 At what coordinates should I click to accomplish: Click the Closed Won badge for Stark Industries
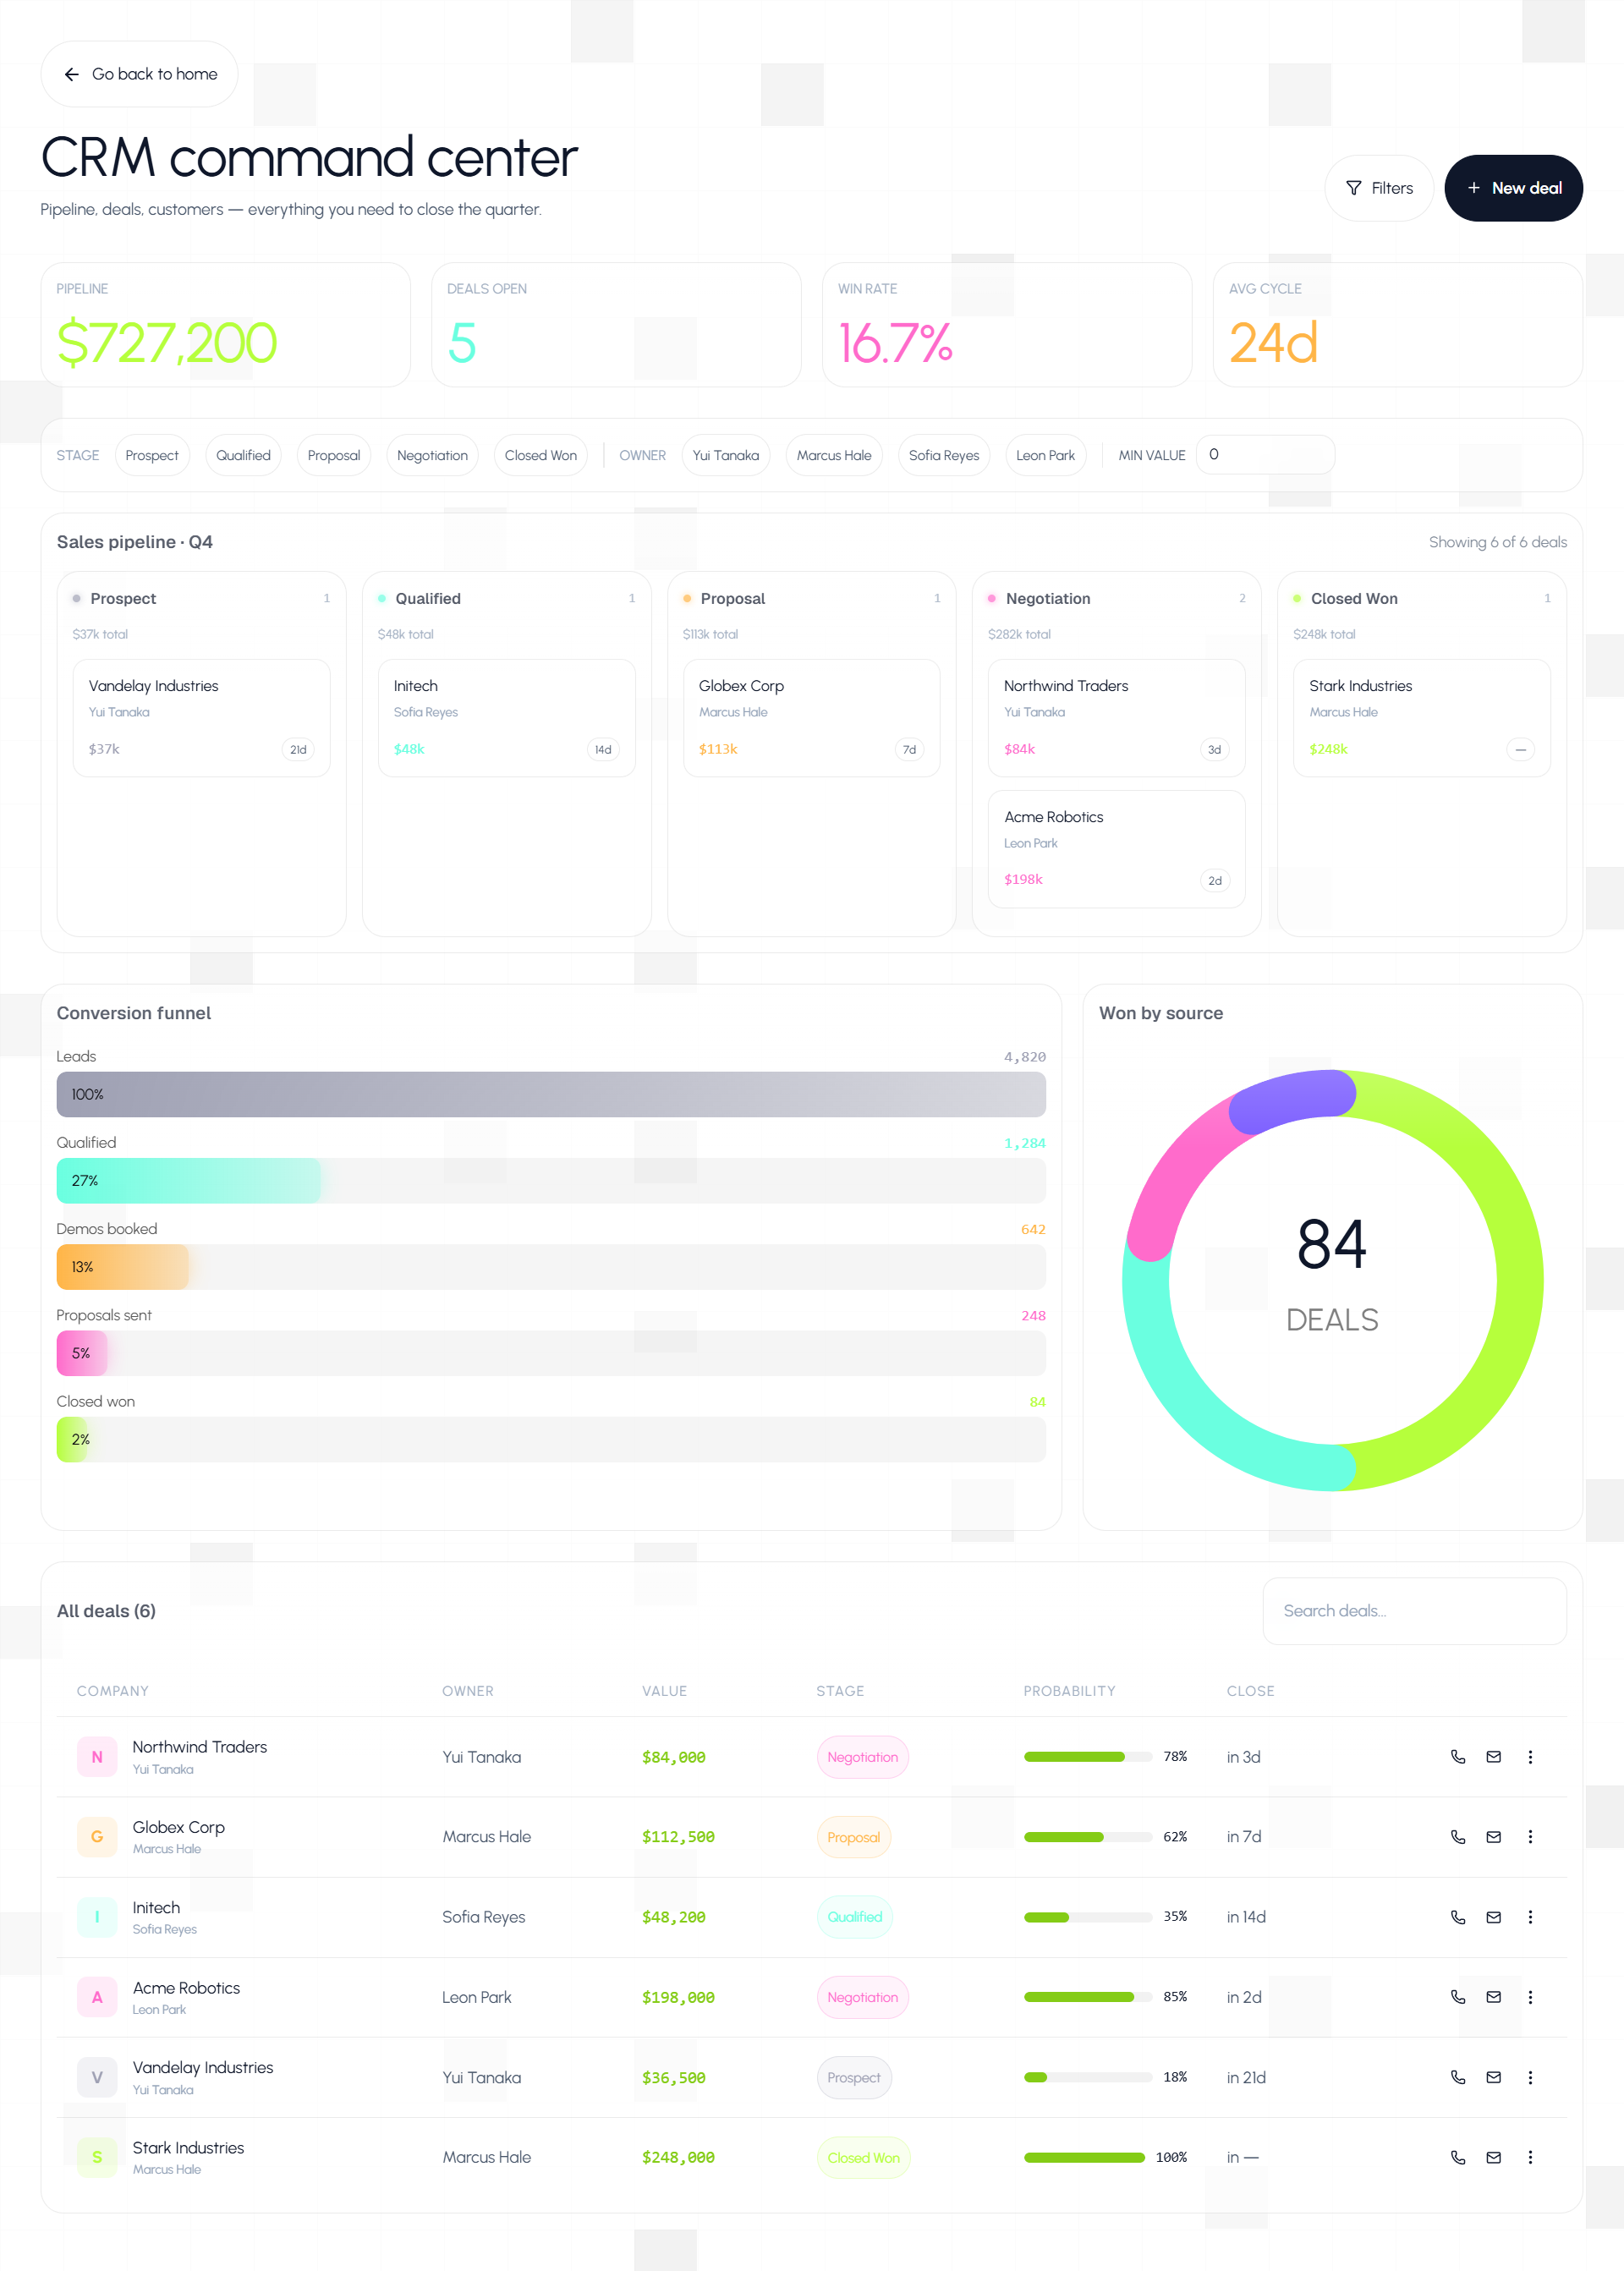pos(864,2157)
